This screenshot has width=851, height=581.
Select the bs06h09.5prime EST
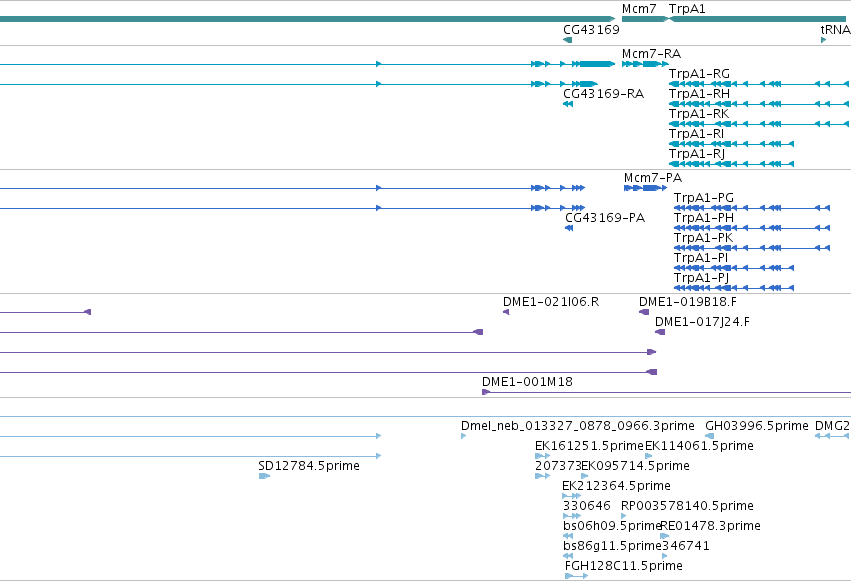tap(568, 536)
